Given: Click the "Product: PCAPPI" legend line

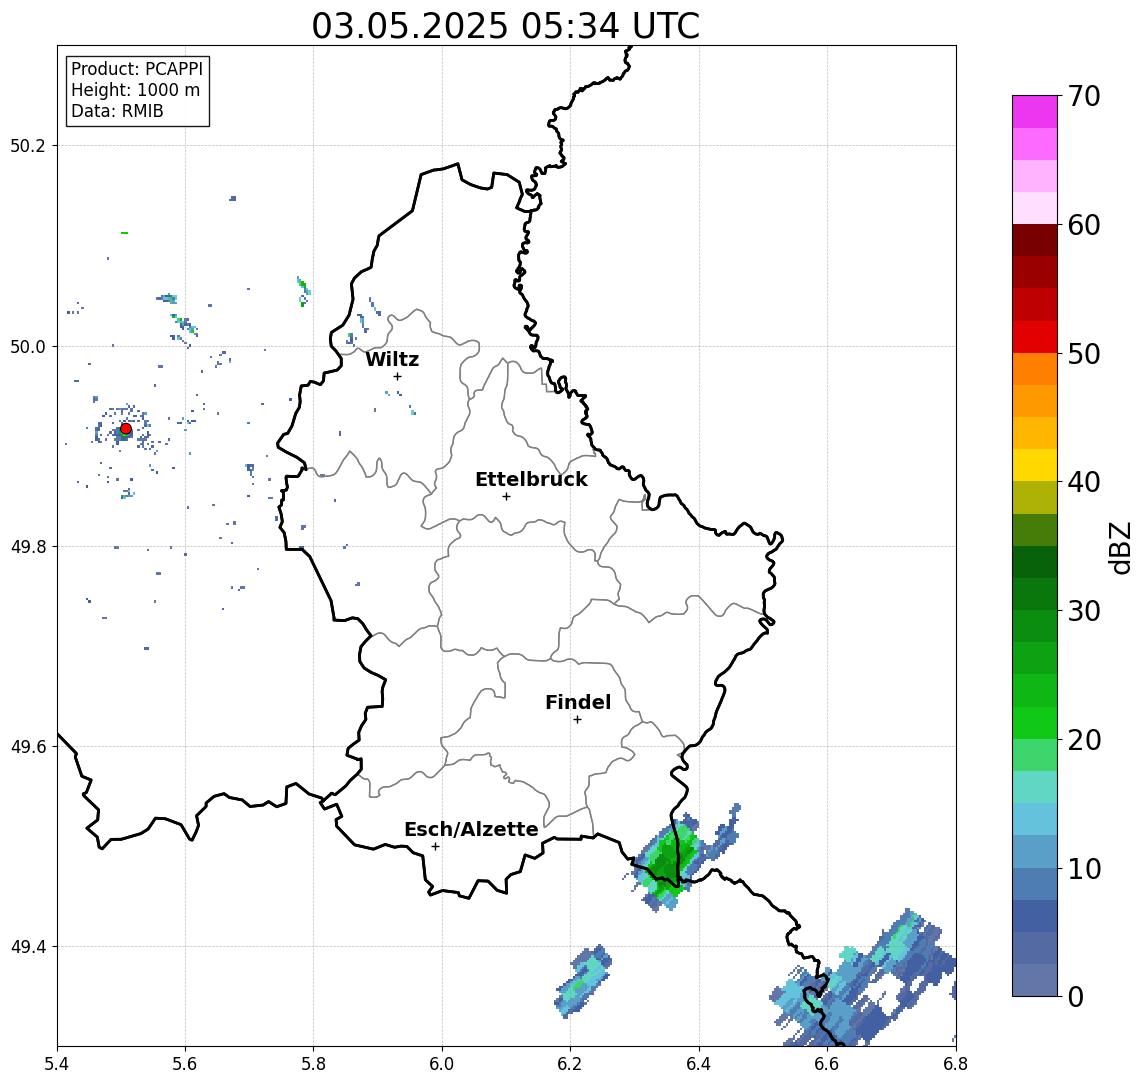Looking at the screenshot, I should [x=137, y=69].
